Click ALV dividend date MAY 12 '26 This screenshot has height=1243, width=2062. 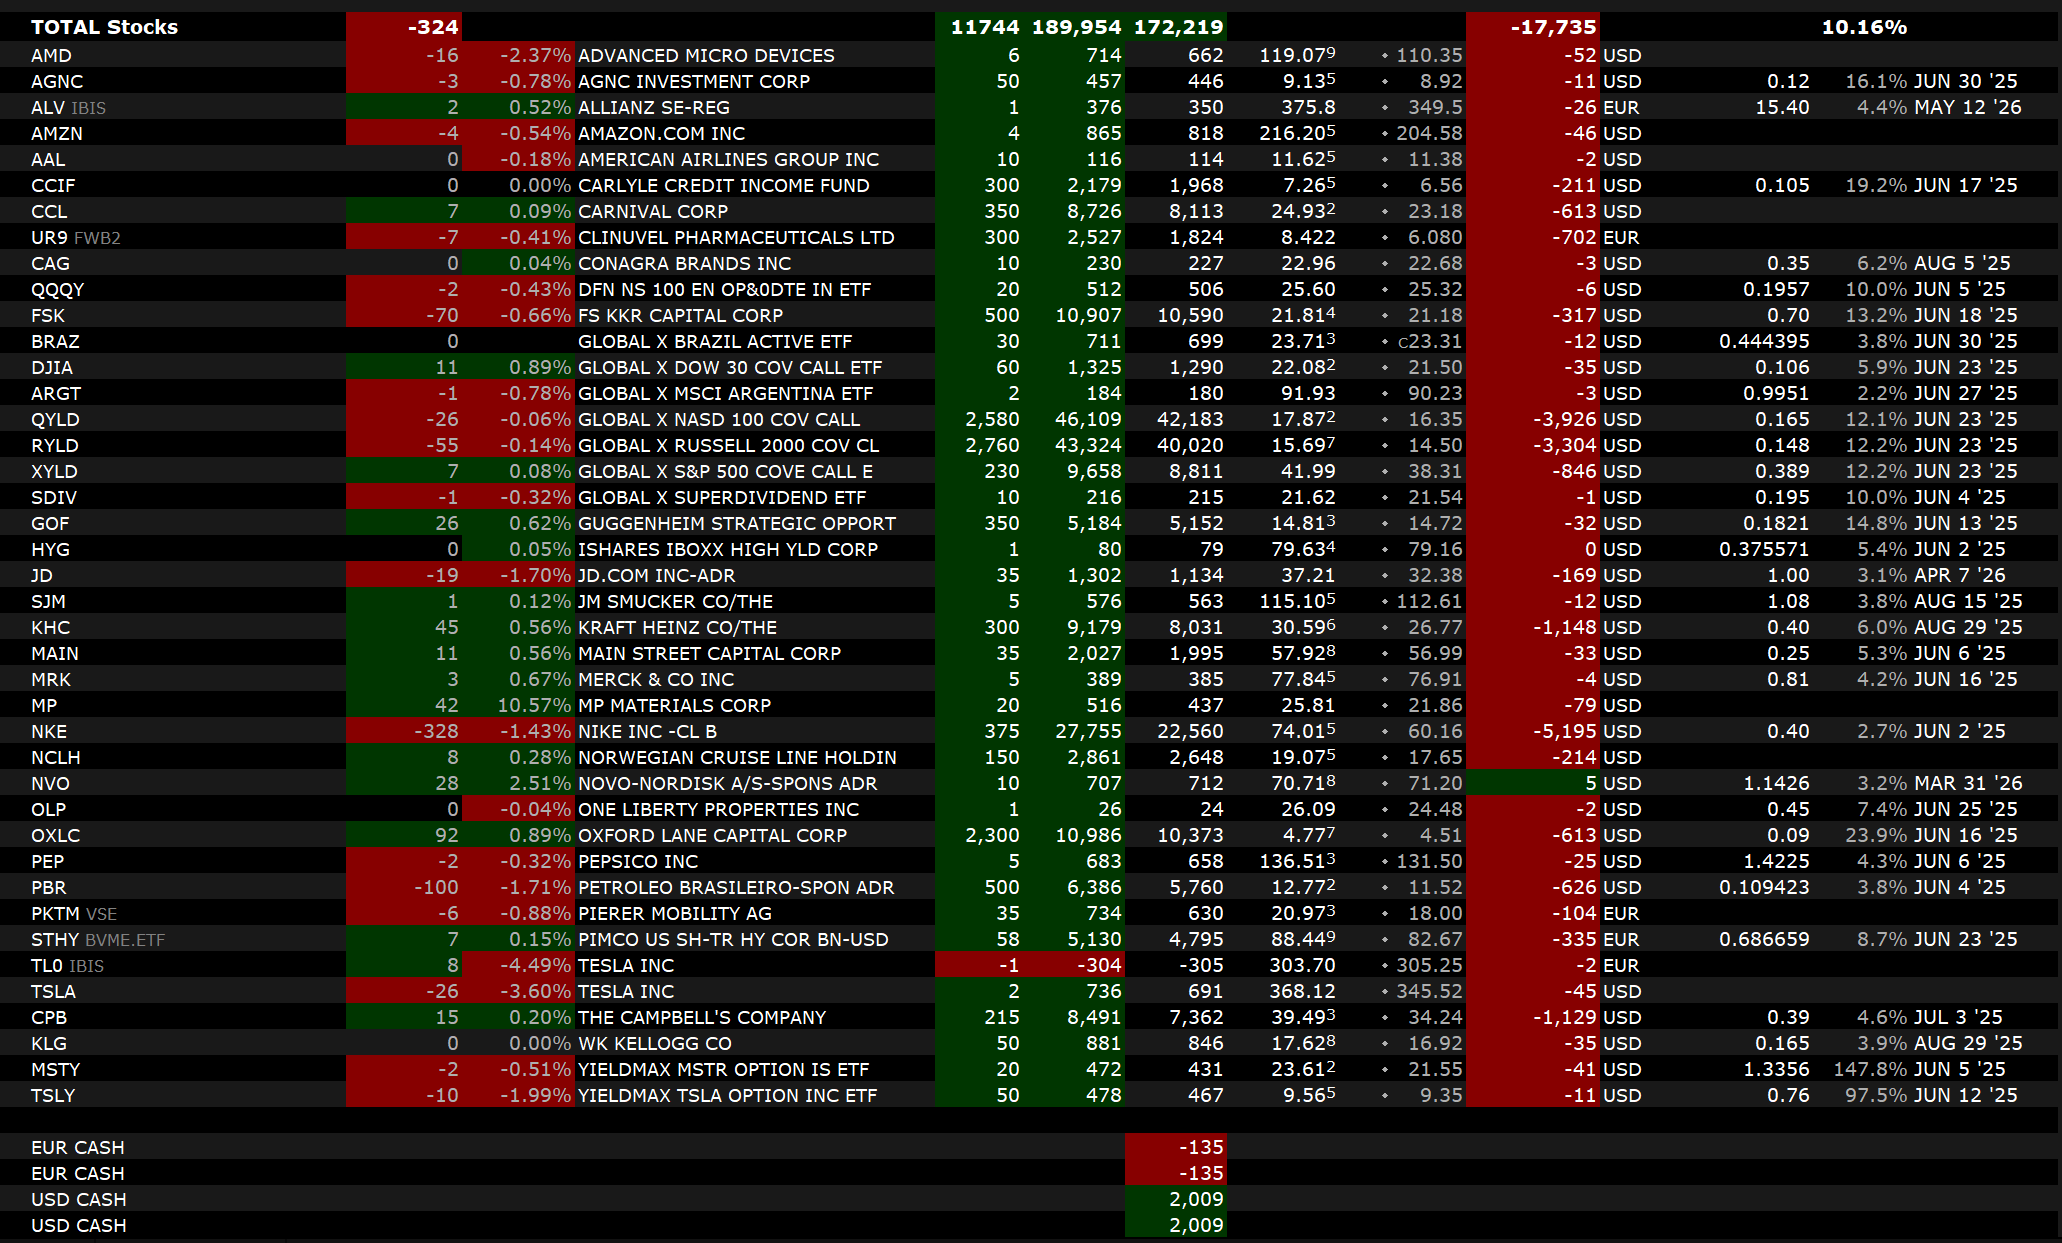[x=1967, y=107]
